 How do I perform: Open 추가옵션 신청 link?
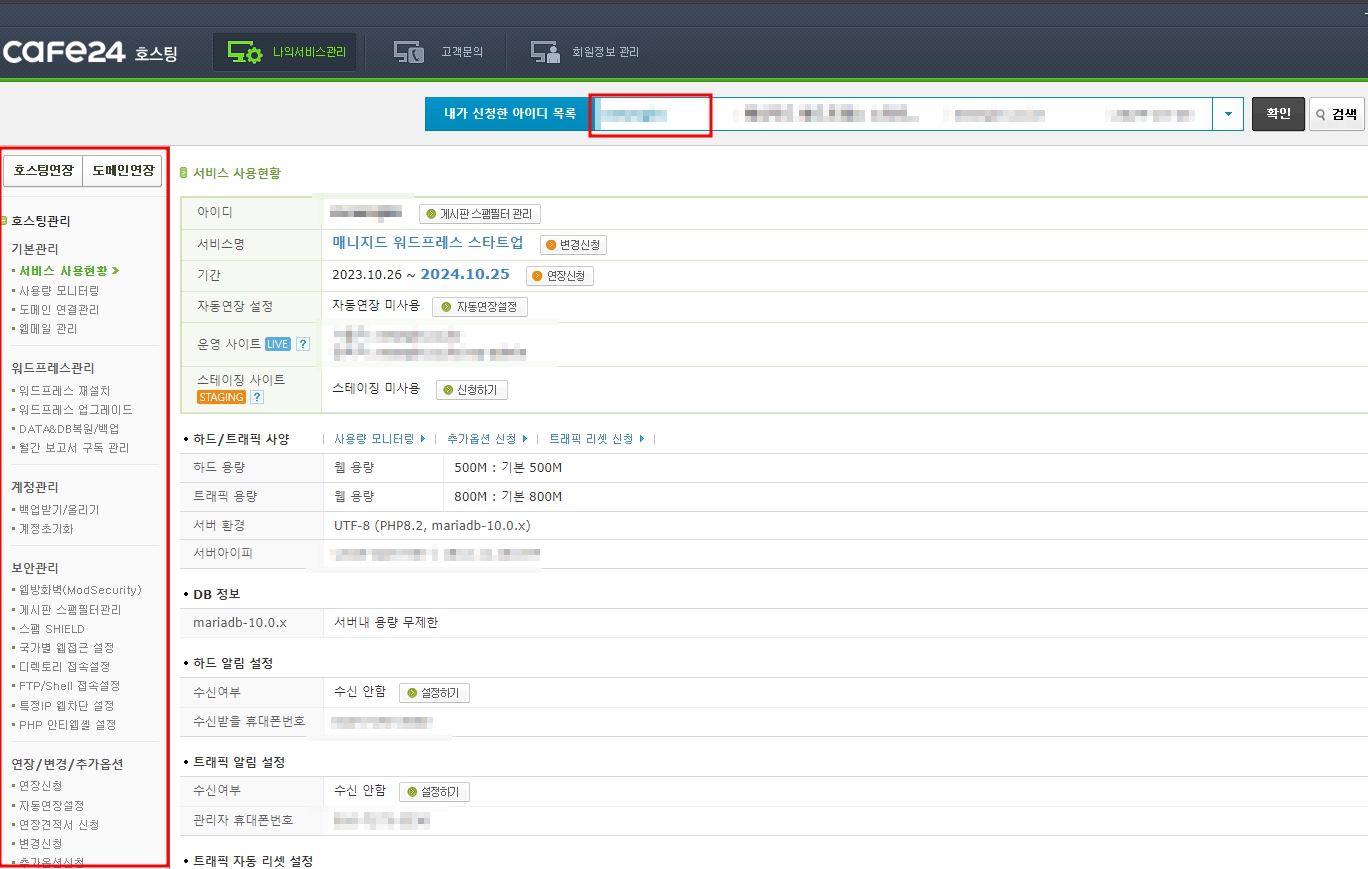[x=487, y=439]
